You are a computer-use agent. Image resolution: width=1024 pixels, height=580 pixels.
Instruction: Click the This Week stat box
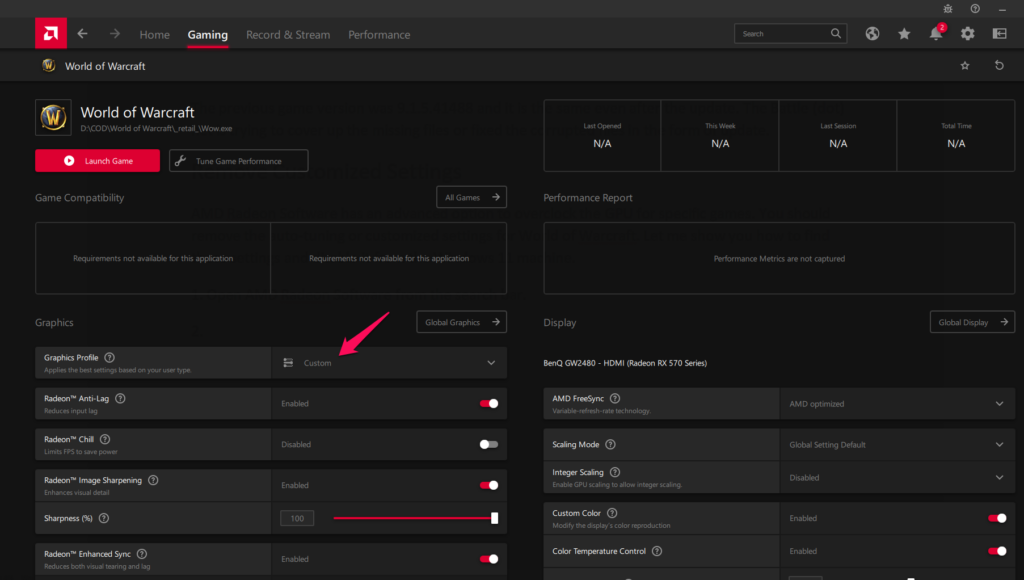(720, 135)
